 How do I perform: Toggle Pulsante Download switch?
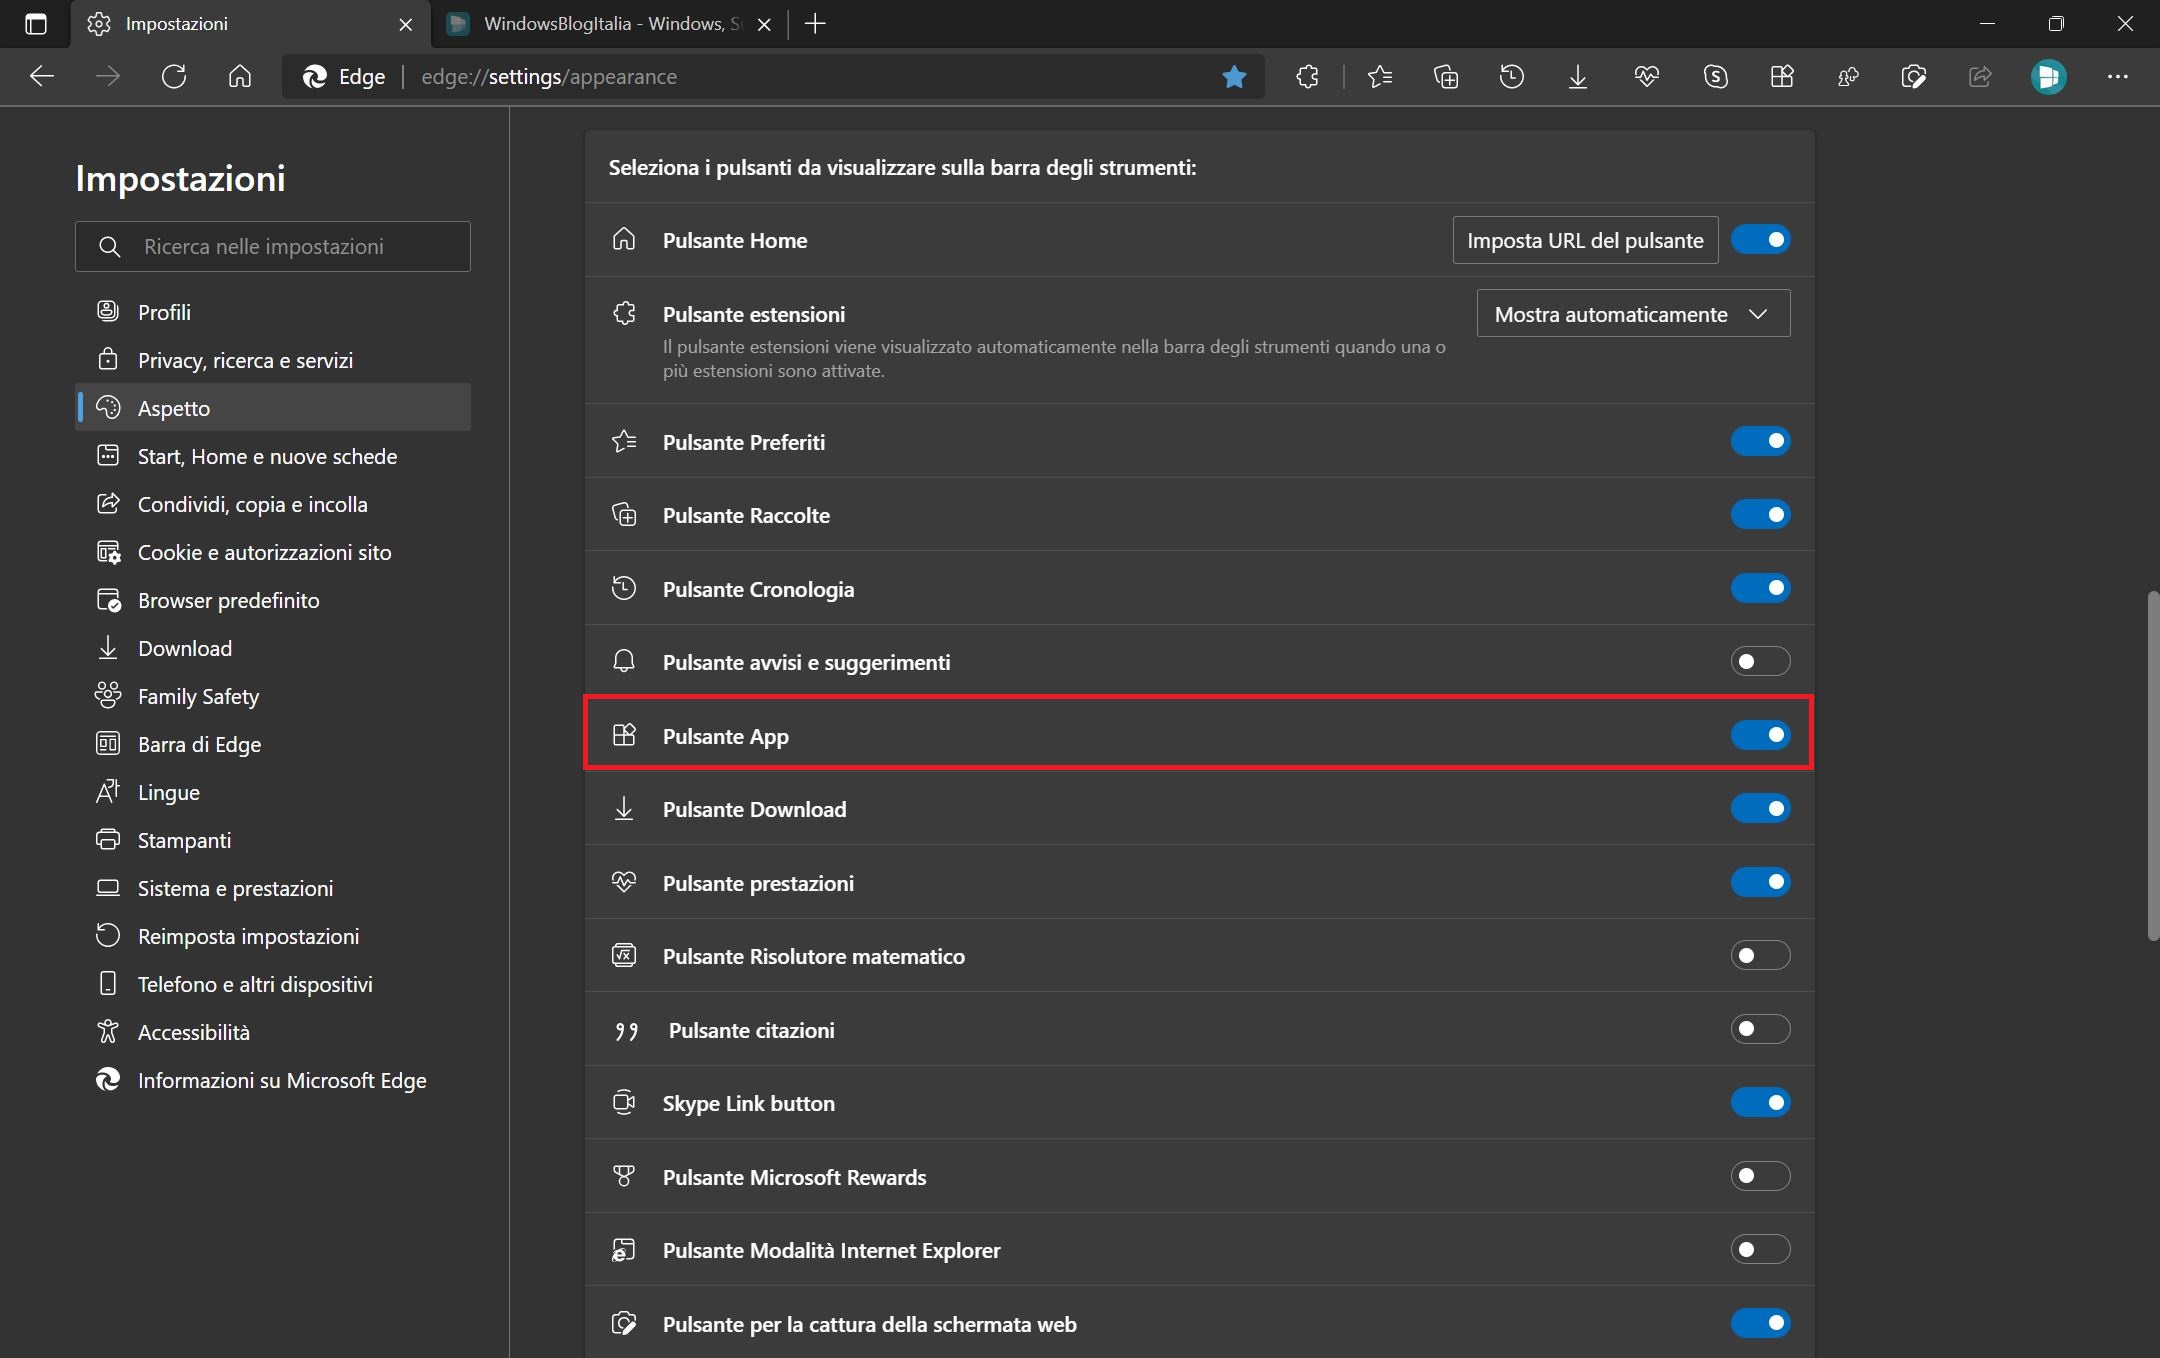[1760, 808]
